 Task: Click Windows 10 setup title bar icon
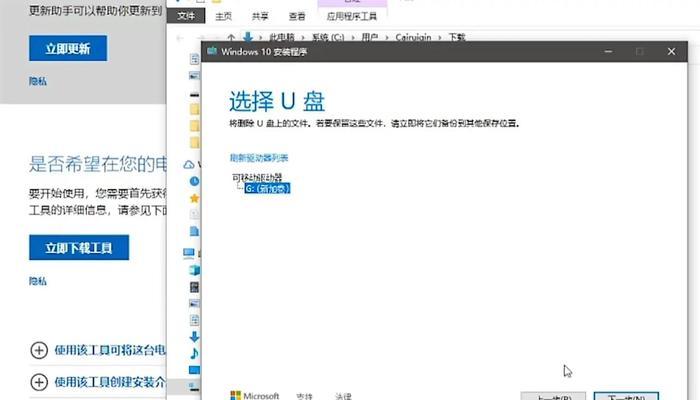coord(212,51)
